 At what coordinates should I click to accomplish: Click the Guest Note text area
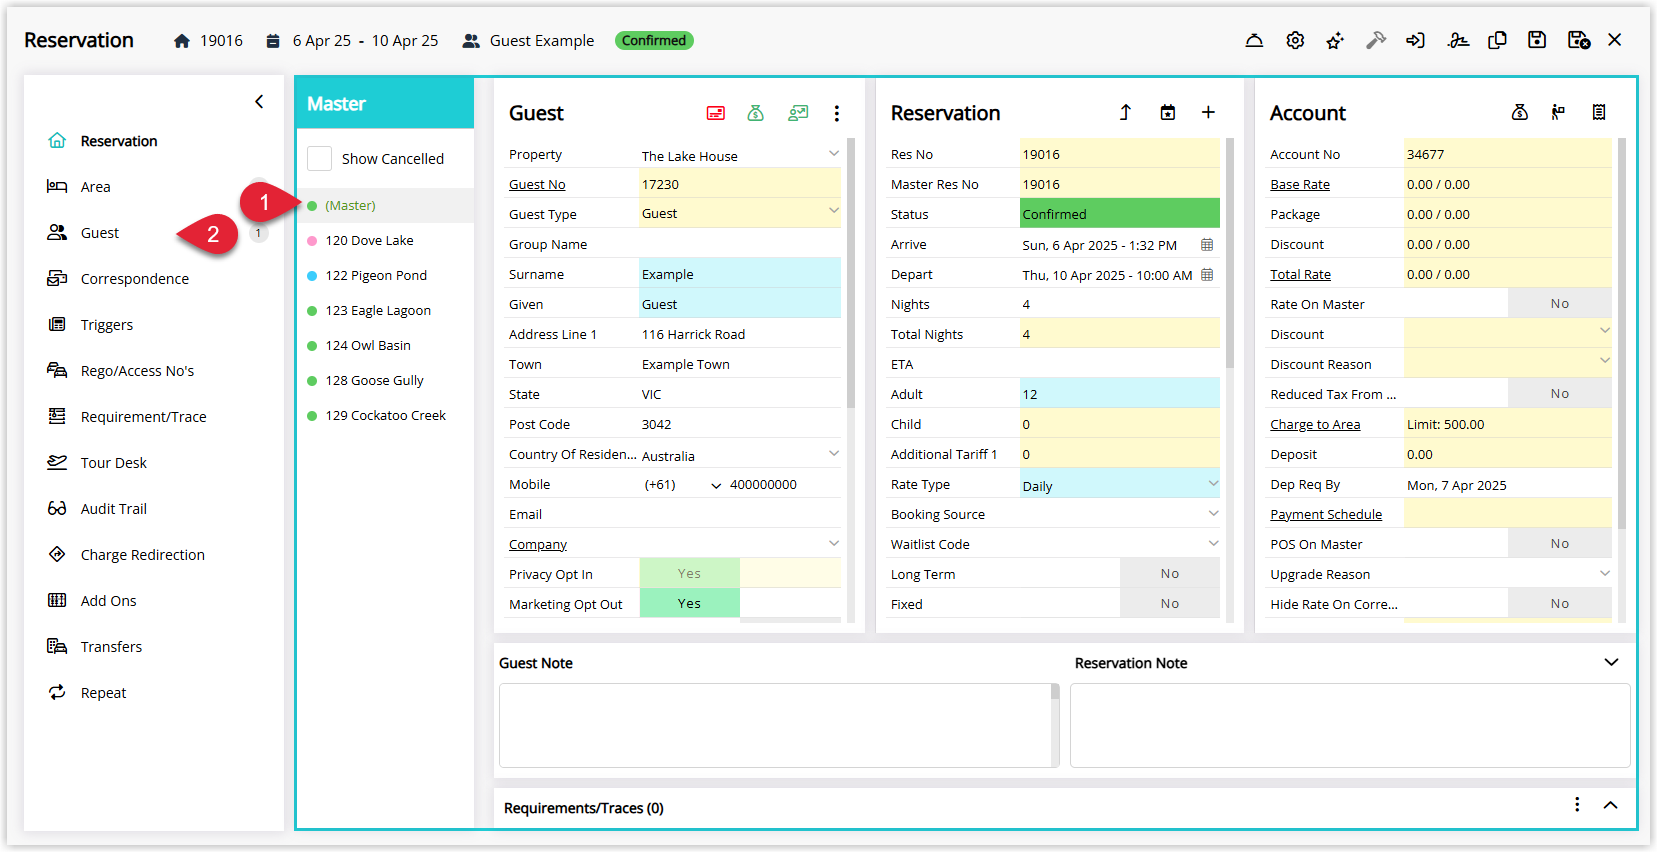pyautogui.click(x=778, y=725)
